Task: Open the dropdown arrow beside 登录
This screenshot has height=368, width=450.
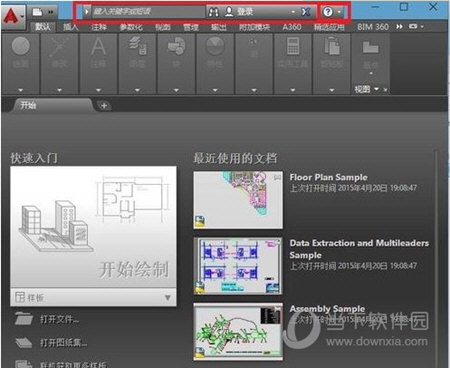Action: point(293,12)
